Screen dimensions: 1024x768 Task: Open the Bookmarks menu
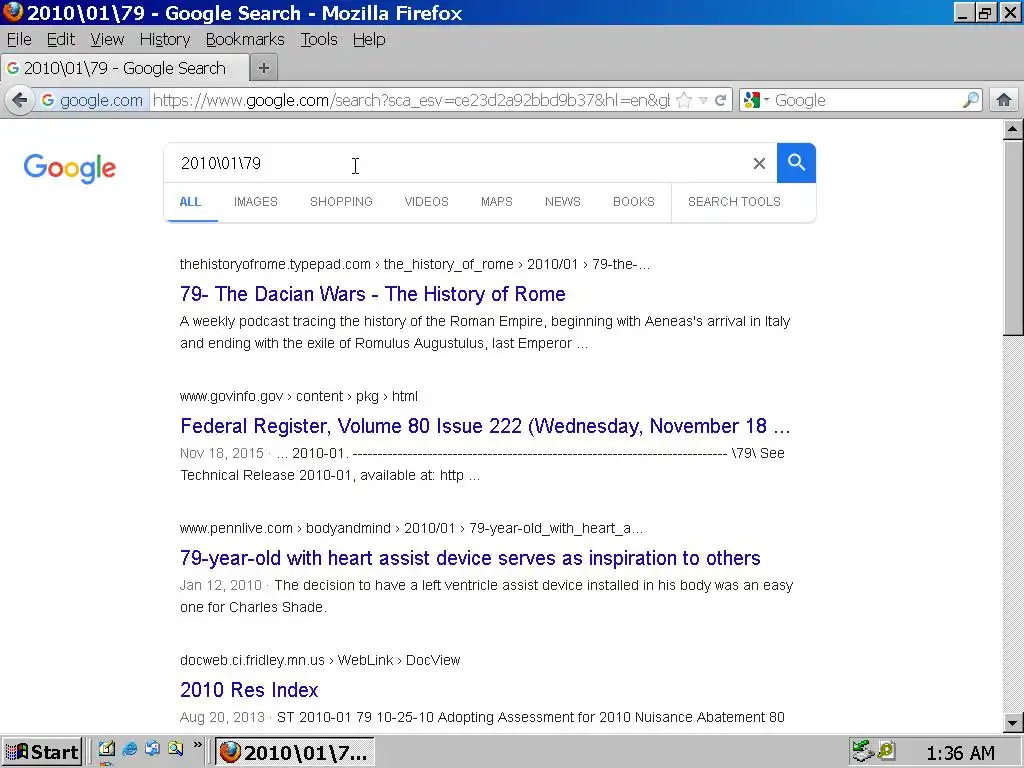(x=245, y=40)
